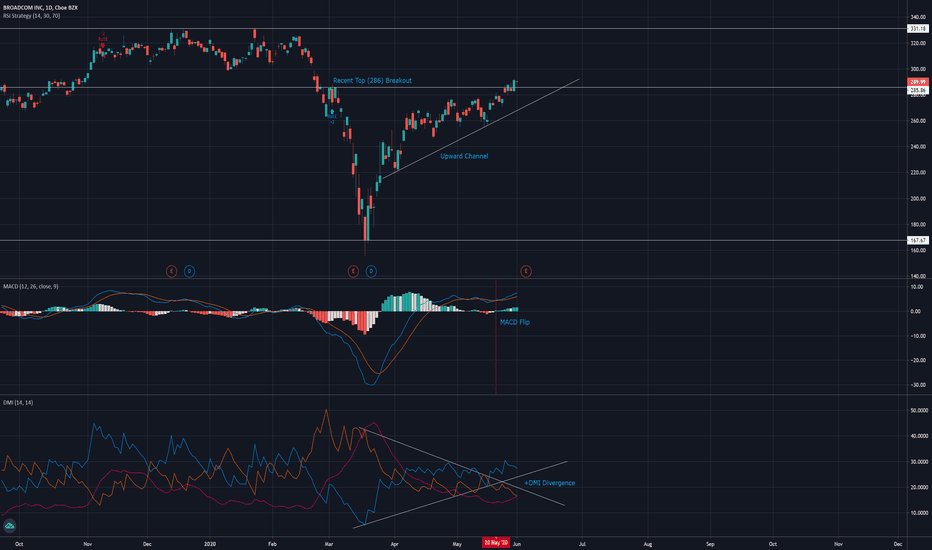Click the 180.00 price axis label
The height and width of the screenshot is (550, 932).
(918, 225)
